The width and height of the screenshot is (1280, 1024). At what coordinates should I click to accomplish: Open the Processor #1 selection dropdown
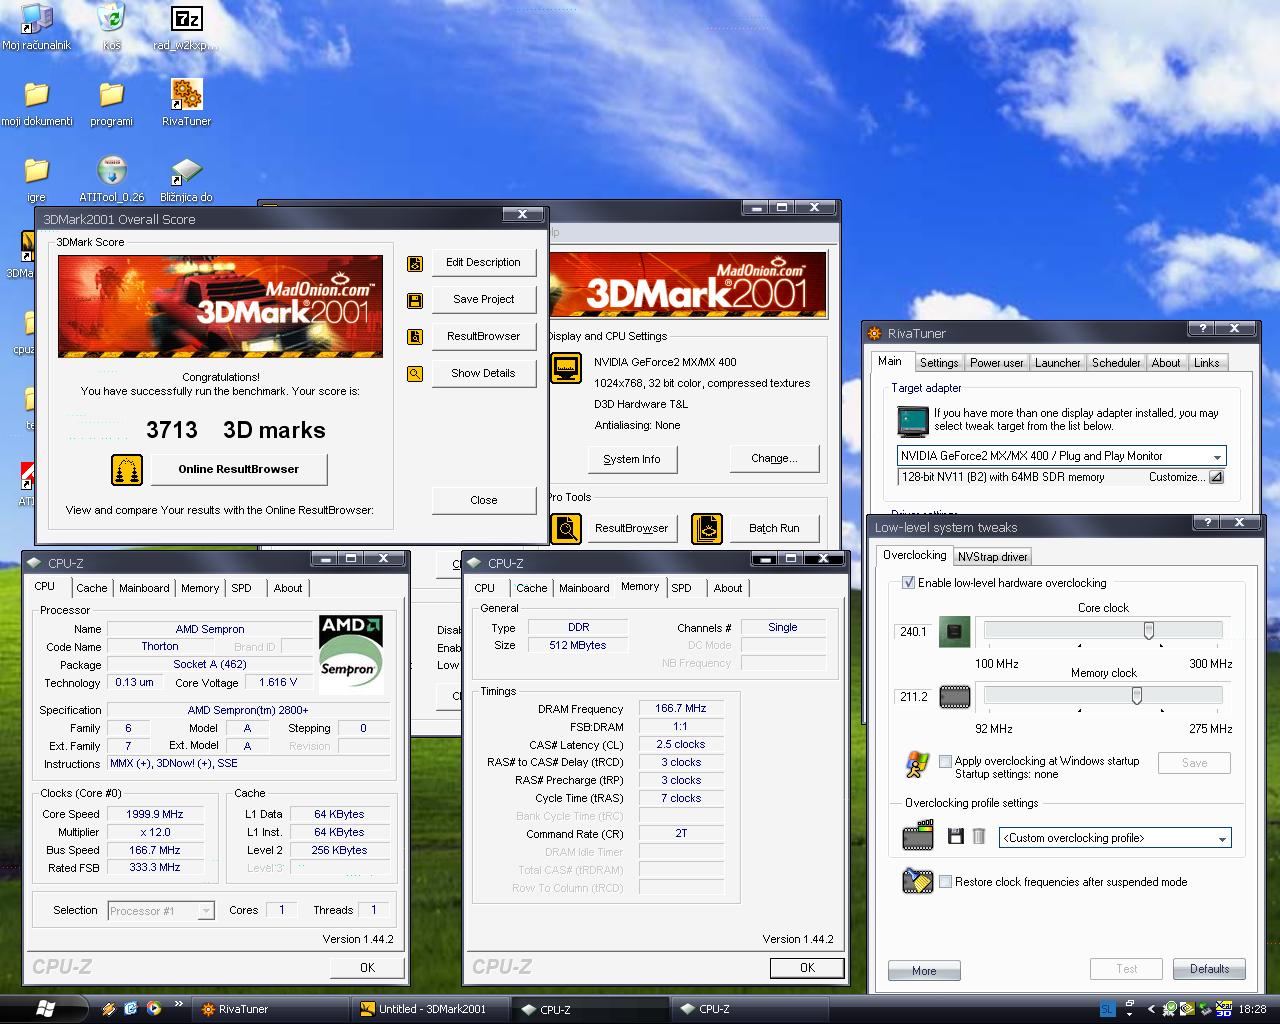click(205, 911)
